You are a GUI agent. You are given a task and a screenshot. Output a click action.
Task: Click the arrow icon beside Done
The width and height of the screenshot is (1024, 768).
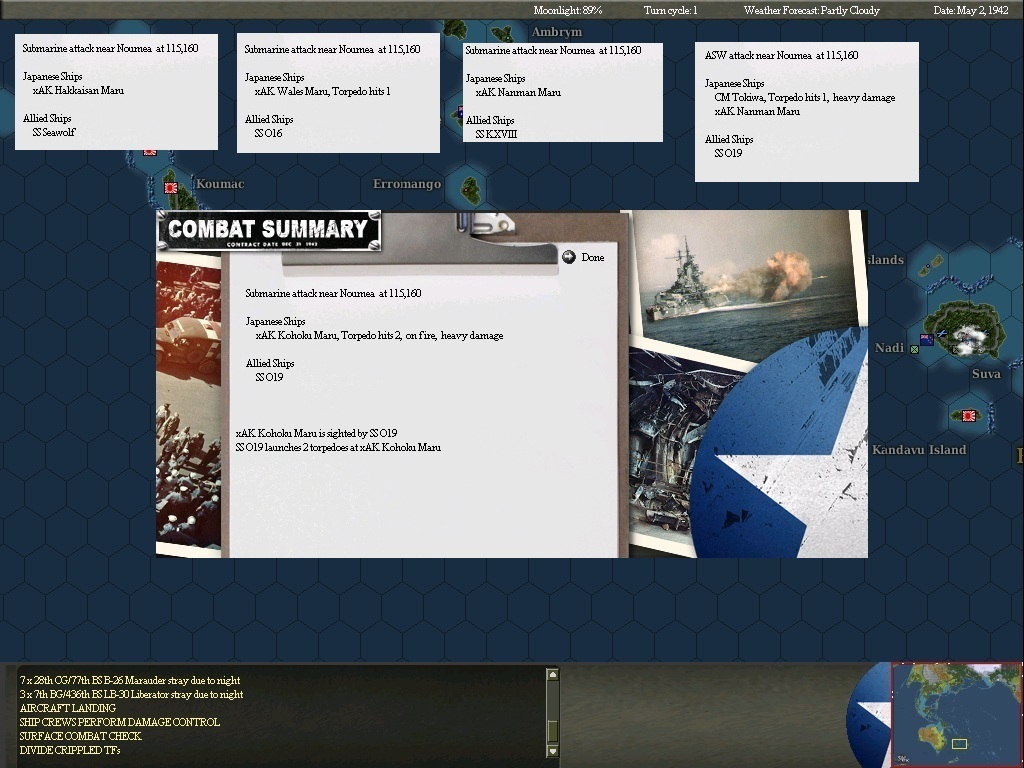coord(569,257)
